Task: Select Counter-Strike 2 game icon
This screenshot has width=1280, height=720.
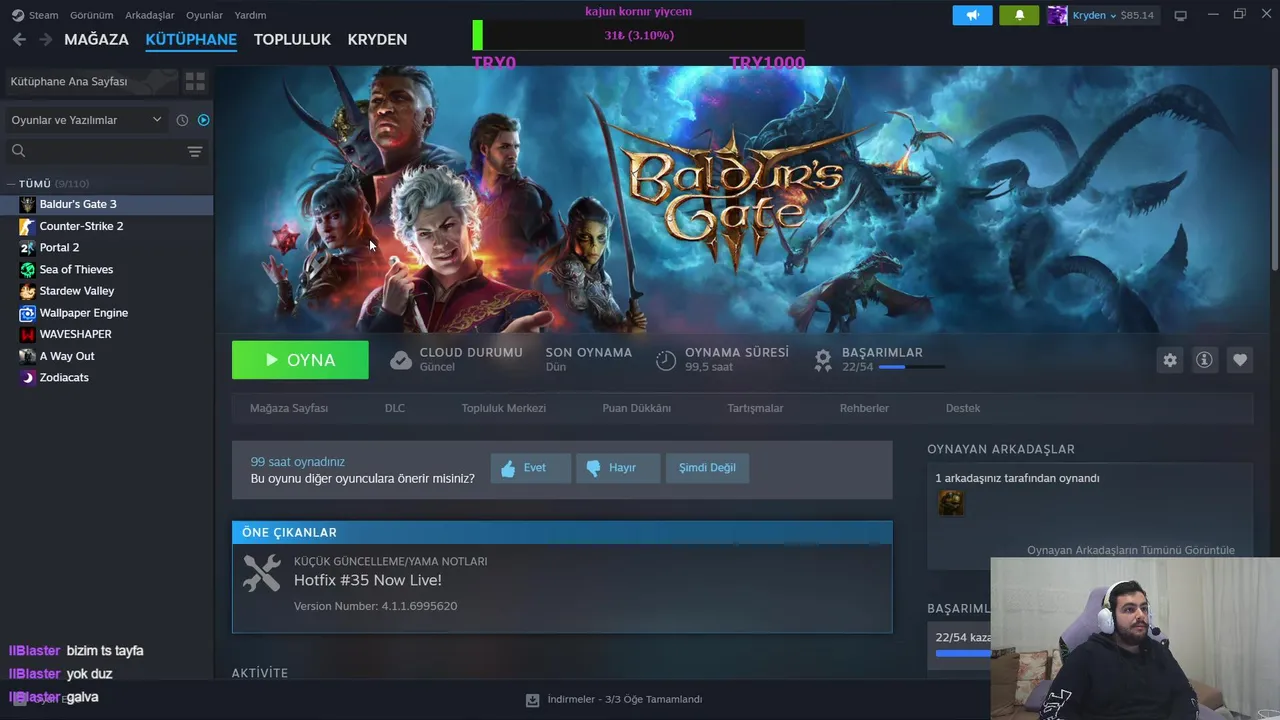Action: coord(27,226)
